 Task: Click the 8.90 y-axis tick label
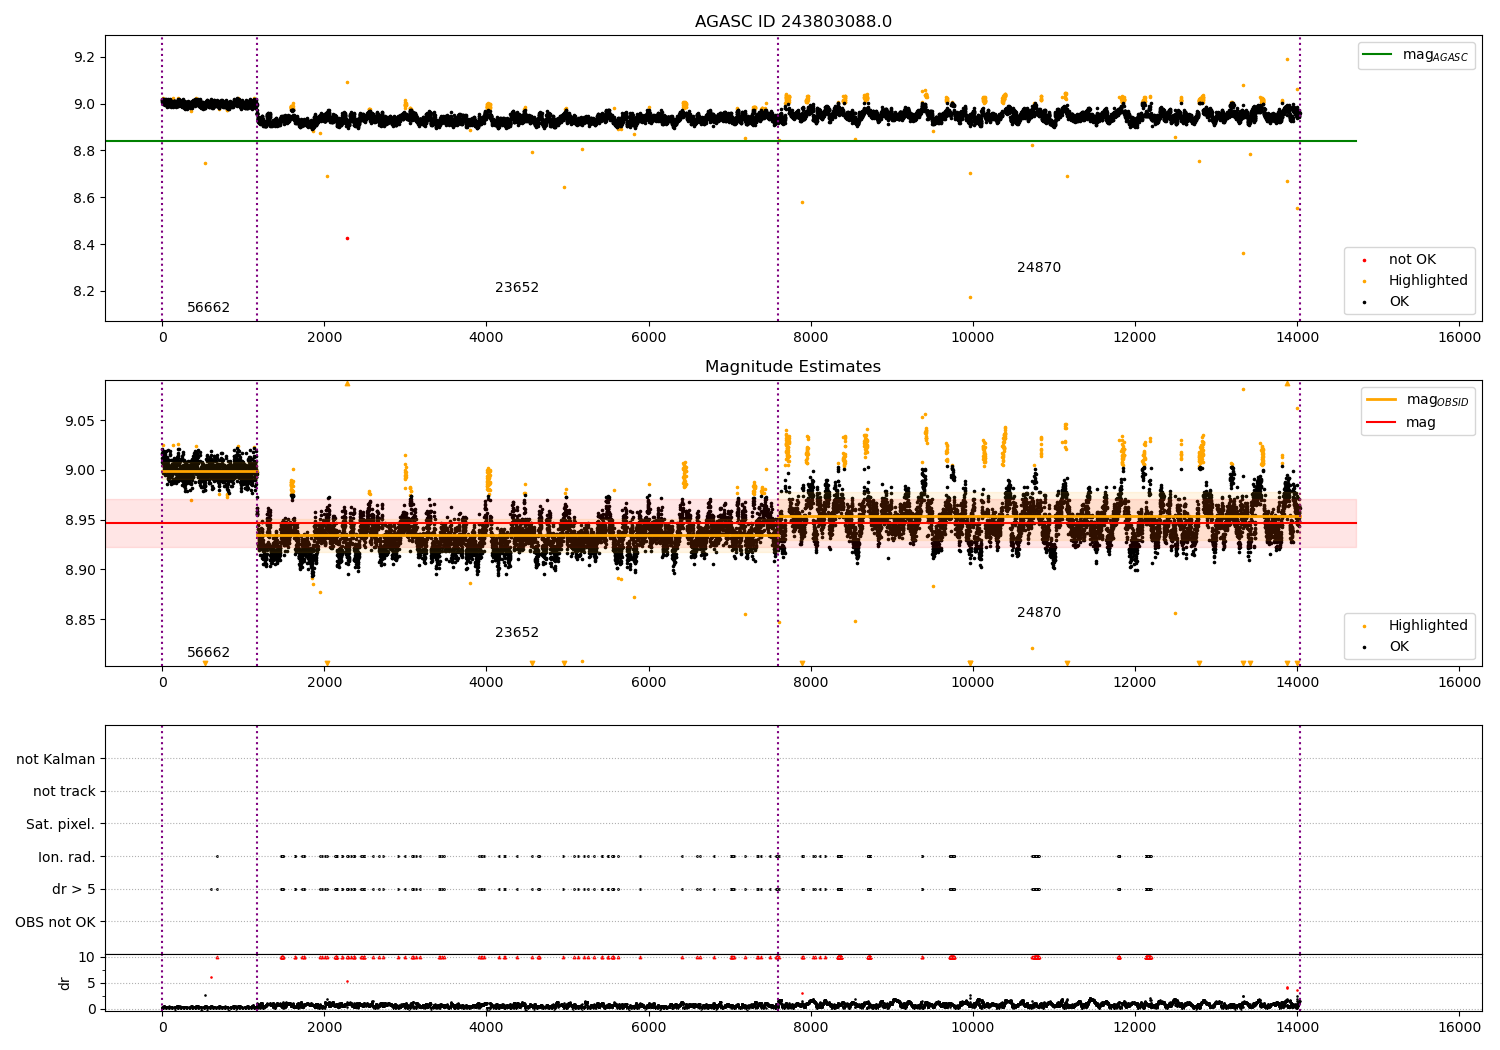pyautogui.click(x=80, y=571)
